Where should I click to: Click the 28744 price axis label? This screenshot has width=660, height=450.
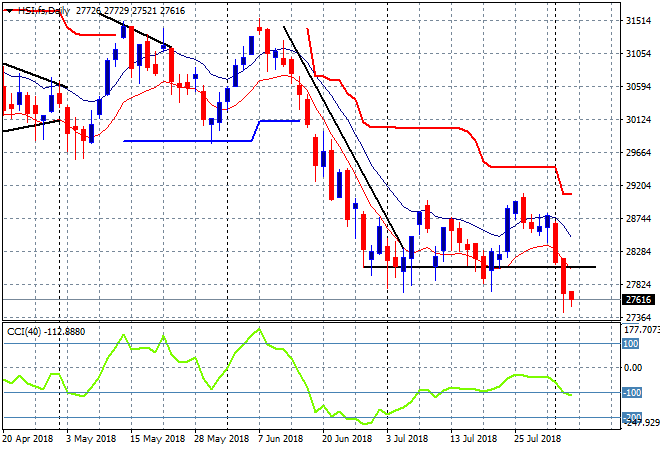coord(638,218)
